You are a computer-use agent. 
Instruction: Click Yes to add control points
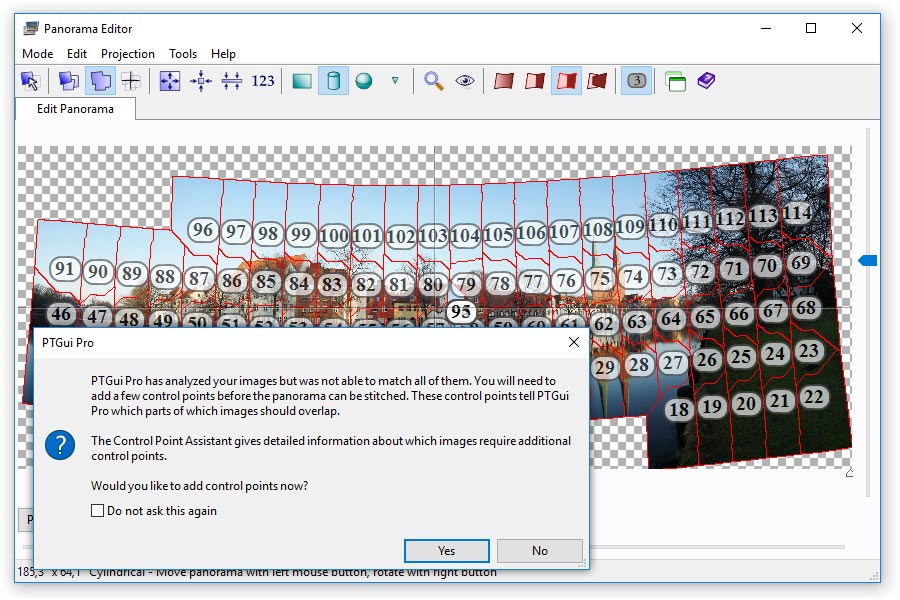[447, 551]
